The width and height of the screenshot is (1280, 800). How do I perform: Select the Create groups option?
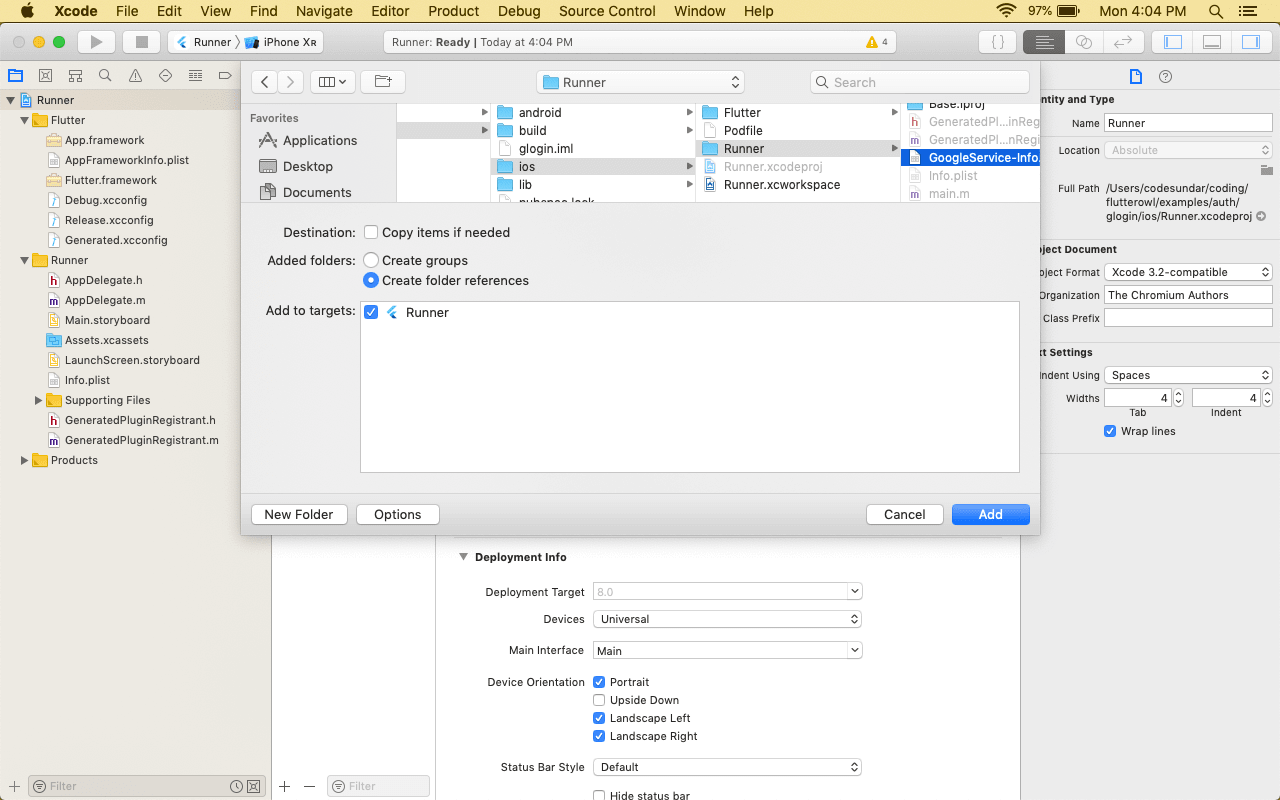(371, 260)
